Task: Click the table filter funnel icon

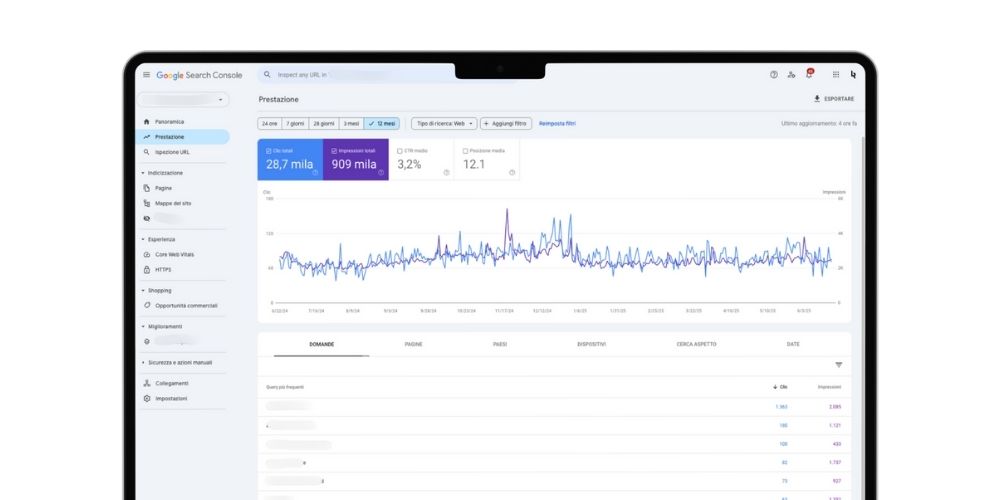Action: coord(839,365)
